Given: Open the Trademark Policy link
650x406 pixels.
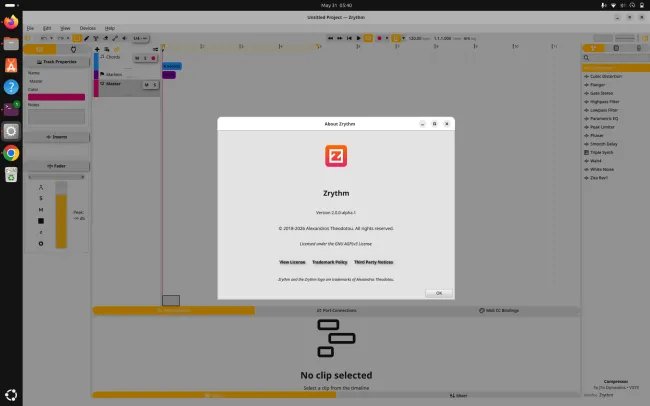Looking at the screenshot, I should [x=330, y=262].
